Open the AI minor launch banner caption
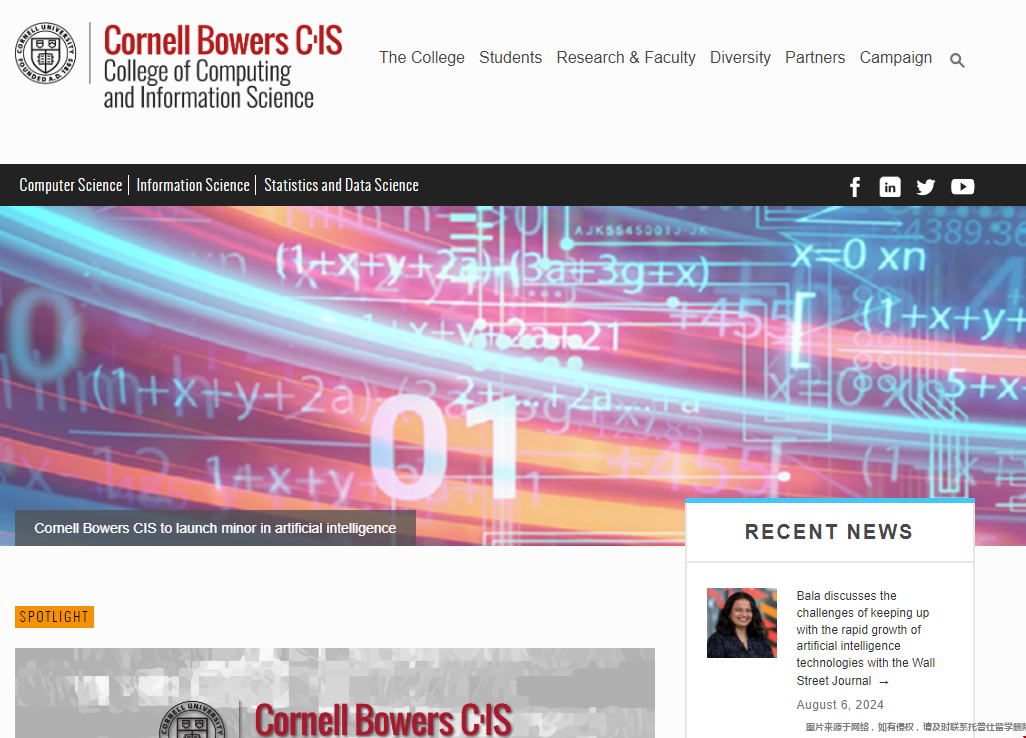This screenshot has height=738, width=1026. 215,528
